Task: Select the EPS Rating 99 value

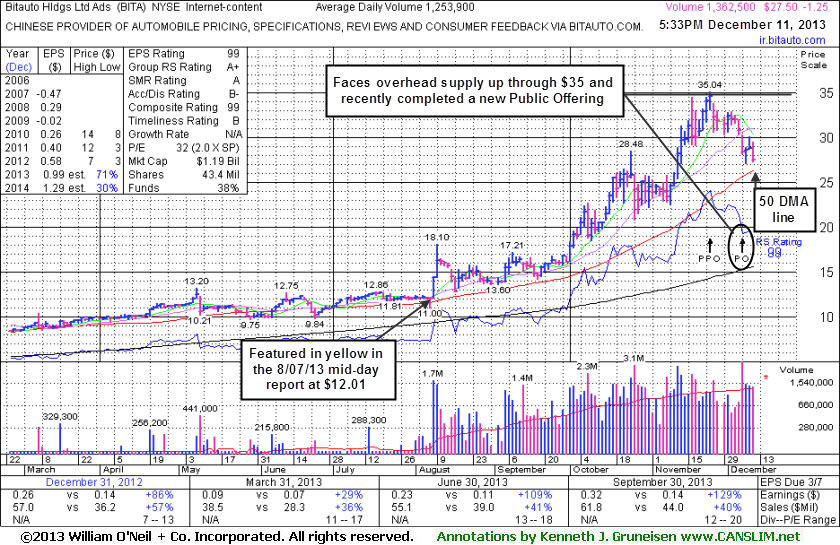Action: 233,54
